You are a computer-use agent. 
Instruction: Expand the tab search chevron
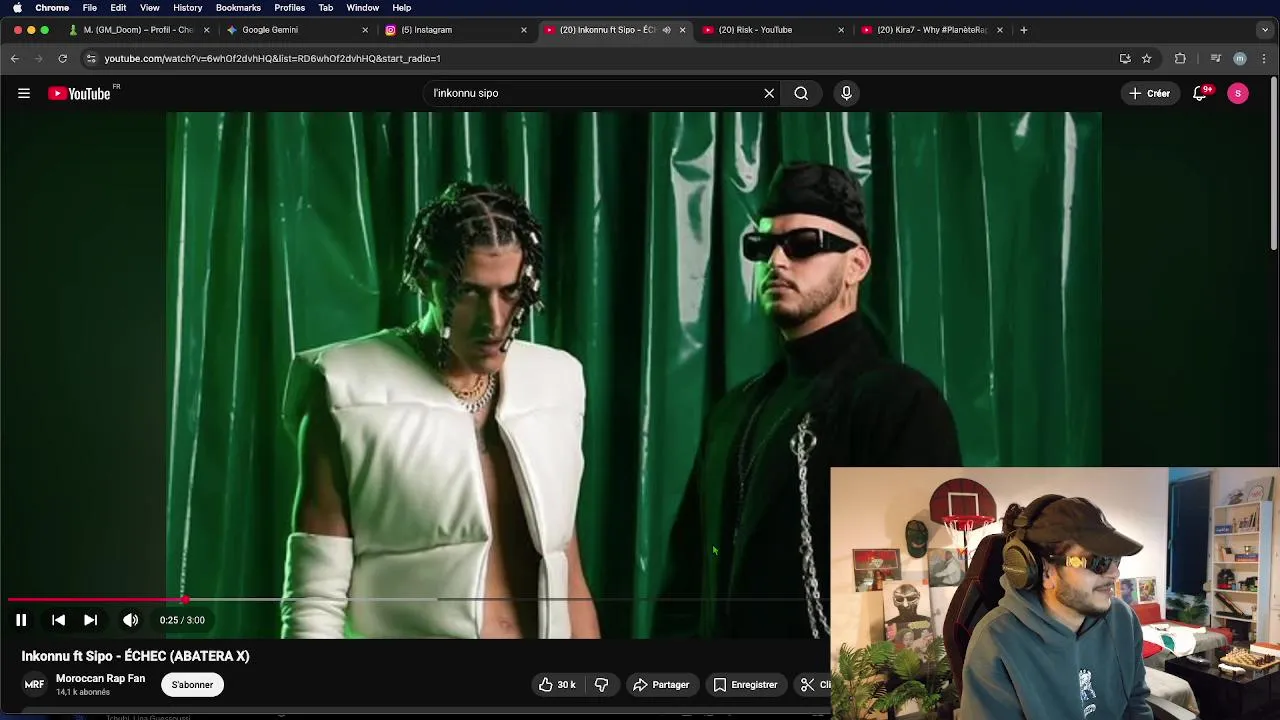click(x=1265, y=30)
